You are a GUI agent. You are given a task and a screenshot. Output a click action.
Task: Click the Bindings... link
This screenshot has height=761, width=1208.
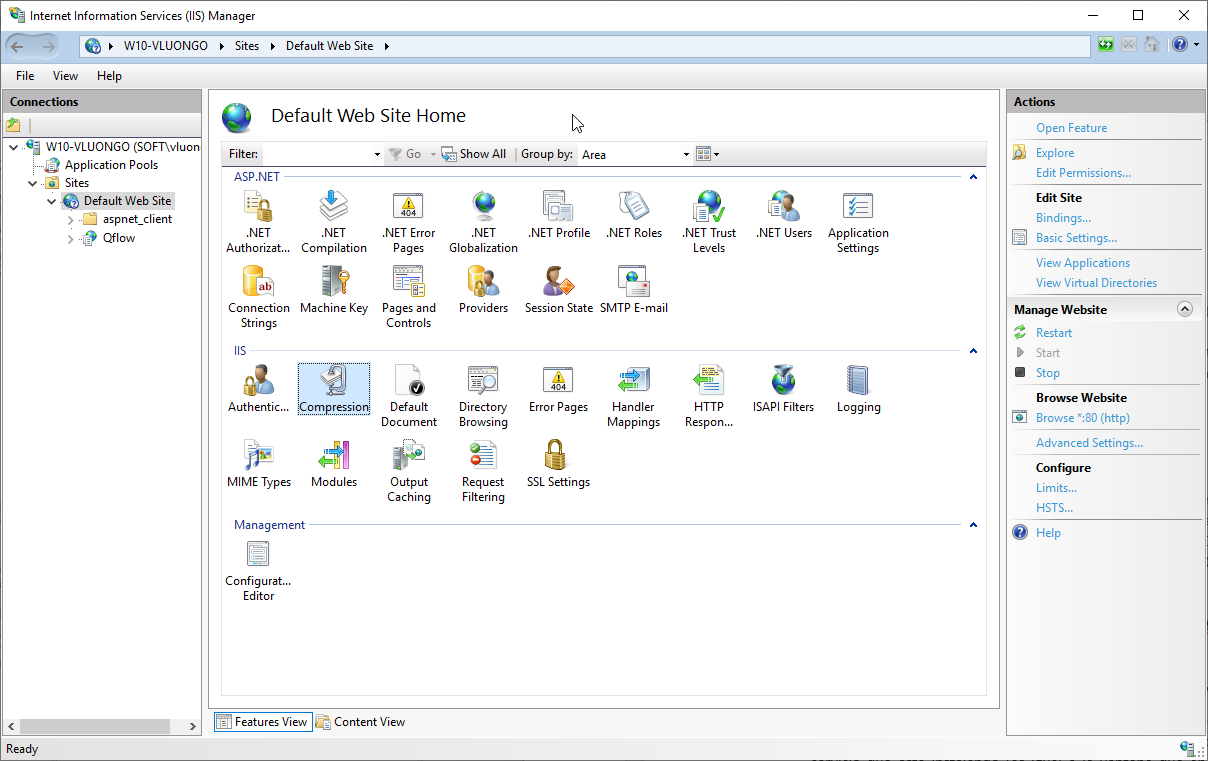coord(1063,218)
